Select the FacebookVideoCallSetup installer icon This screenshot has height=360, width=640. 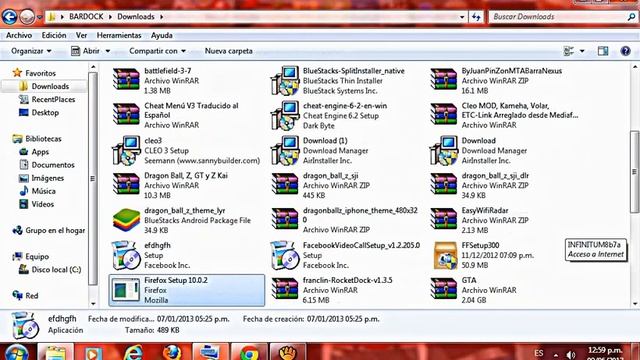pyautogui.click(x=284, y=255)
